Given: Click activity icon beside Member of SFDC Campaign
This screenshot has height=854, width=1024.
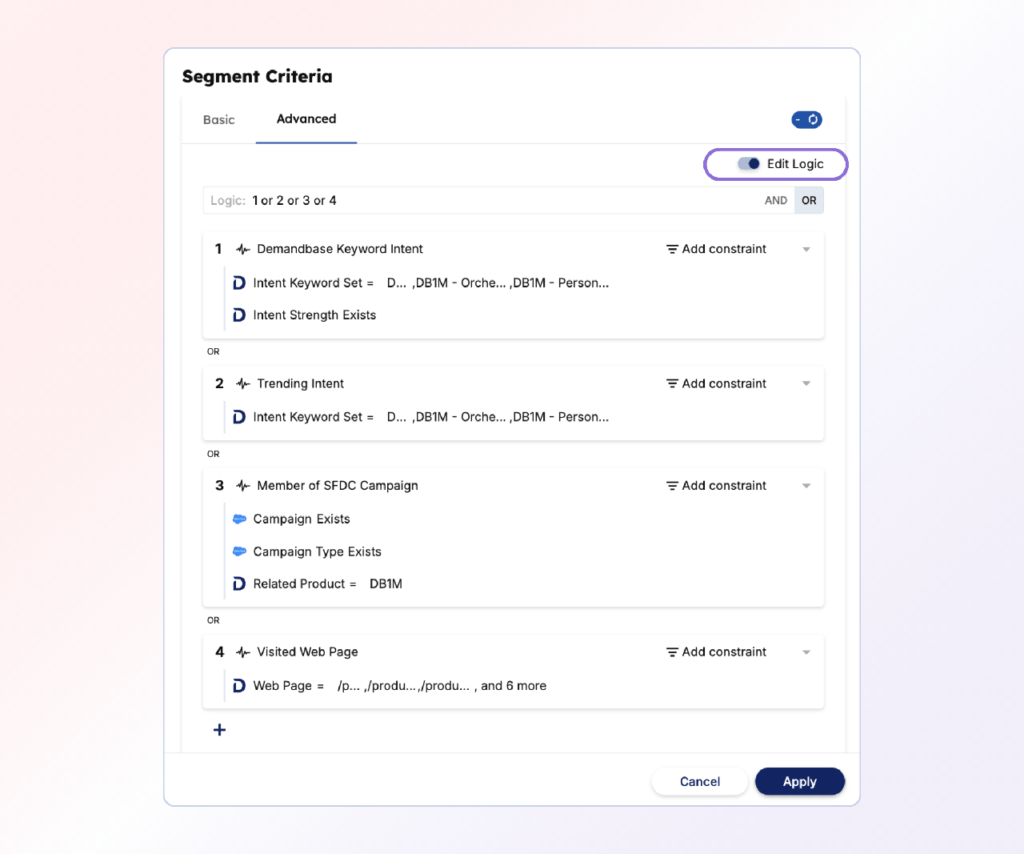Looking at the screenshot, I should pos(243,486).
